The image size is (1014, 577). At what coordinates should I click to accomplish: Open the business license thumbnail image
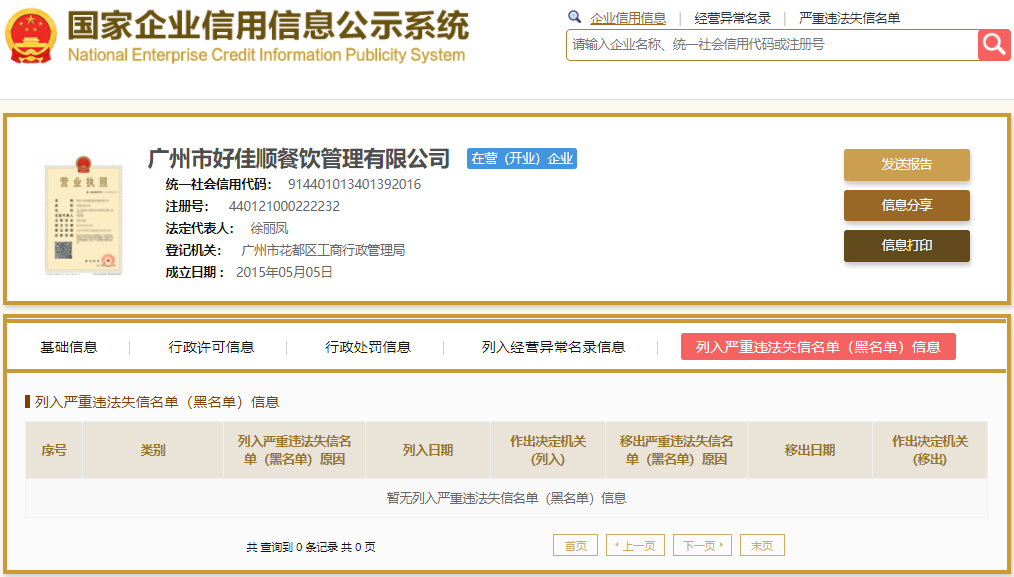coord(83,215)
